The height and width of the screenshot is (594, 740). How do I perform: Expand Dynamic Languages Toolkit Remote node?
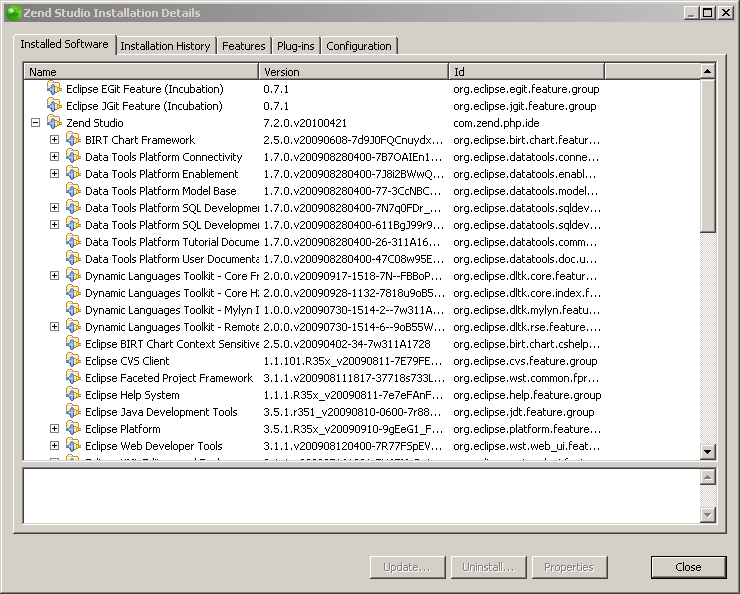tap(54, 326)
